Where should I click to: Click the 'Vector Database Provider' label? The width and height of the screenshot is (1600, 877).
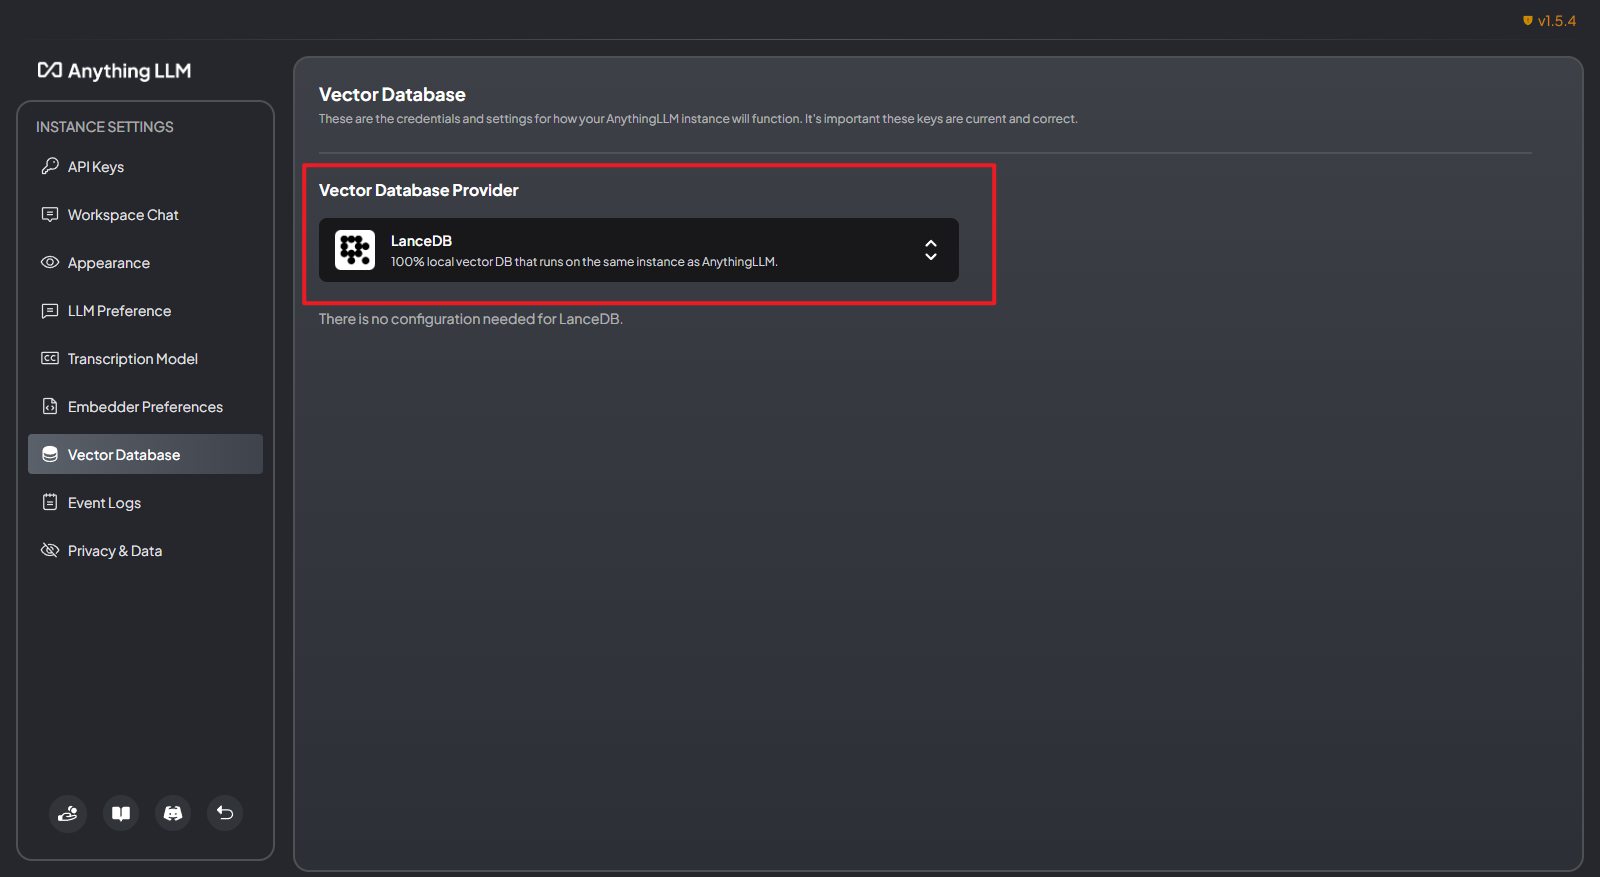tap(418, 190)
